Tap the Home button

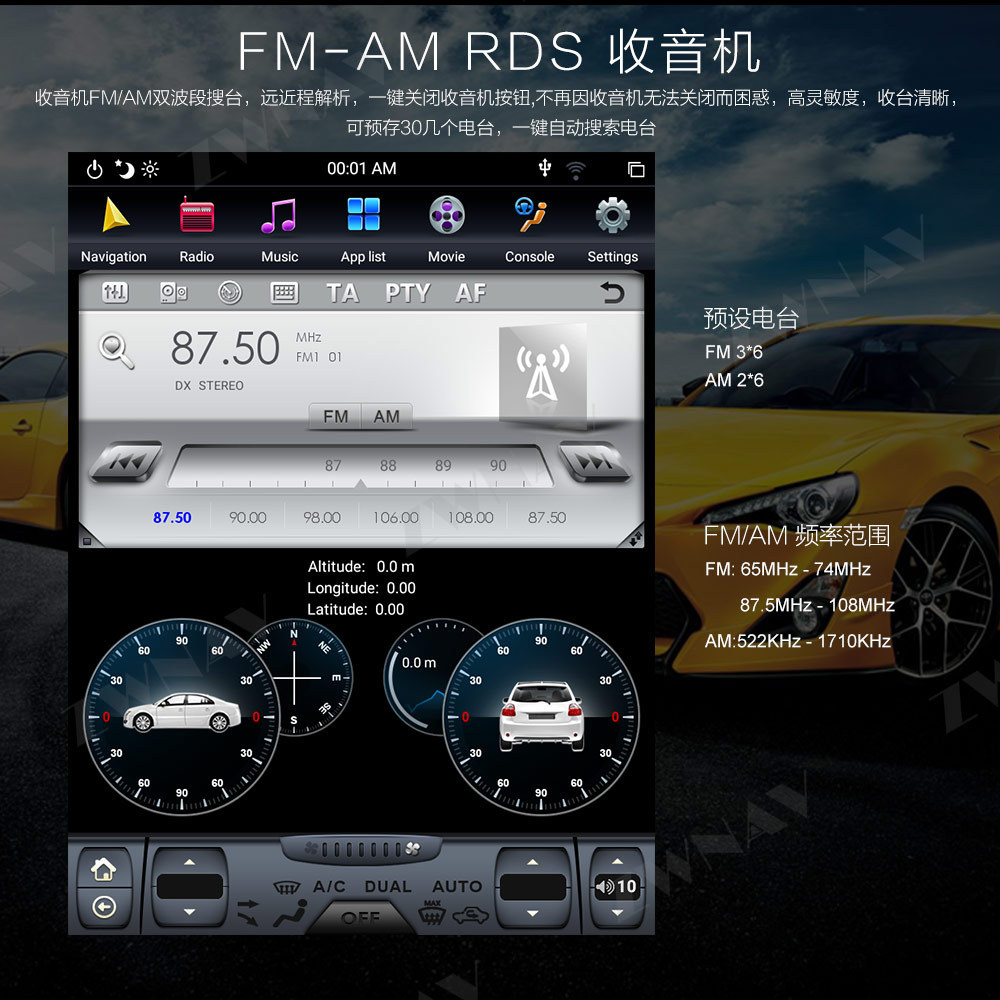click(x=104, y=869)
